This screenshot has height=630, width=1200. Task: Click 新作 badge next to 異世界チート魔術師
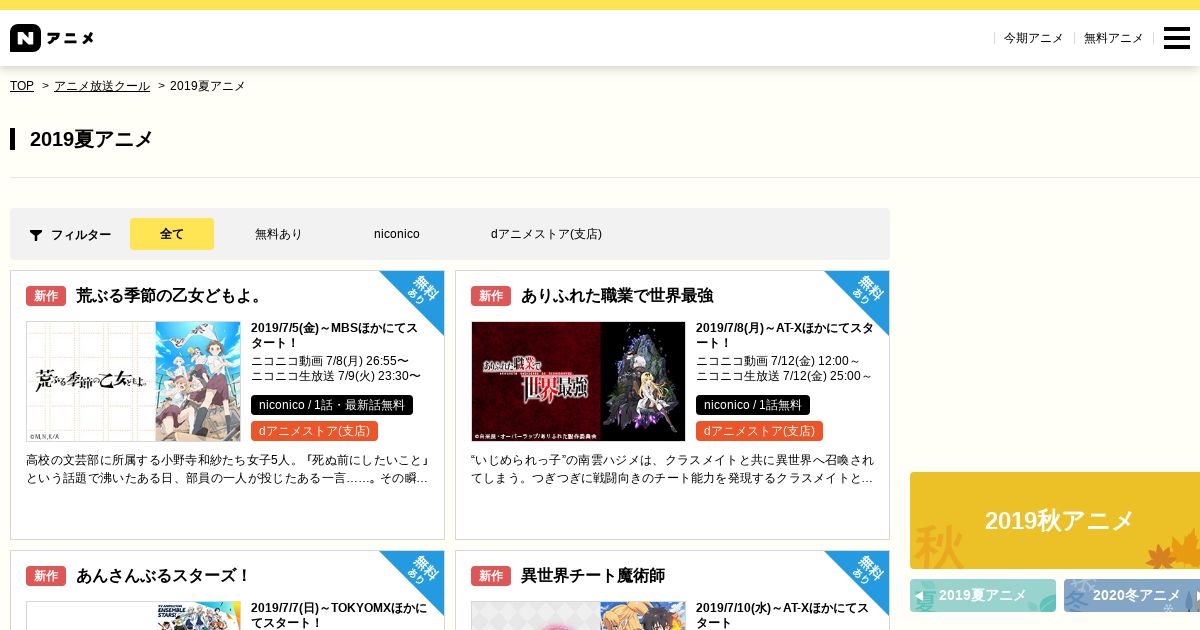pos(491,576)
